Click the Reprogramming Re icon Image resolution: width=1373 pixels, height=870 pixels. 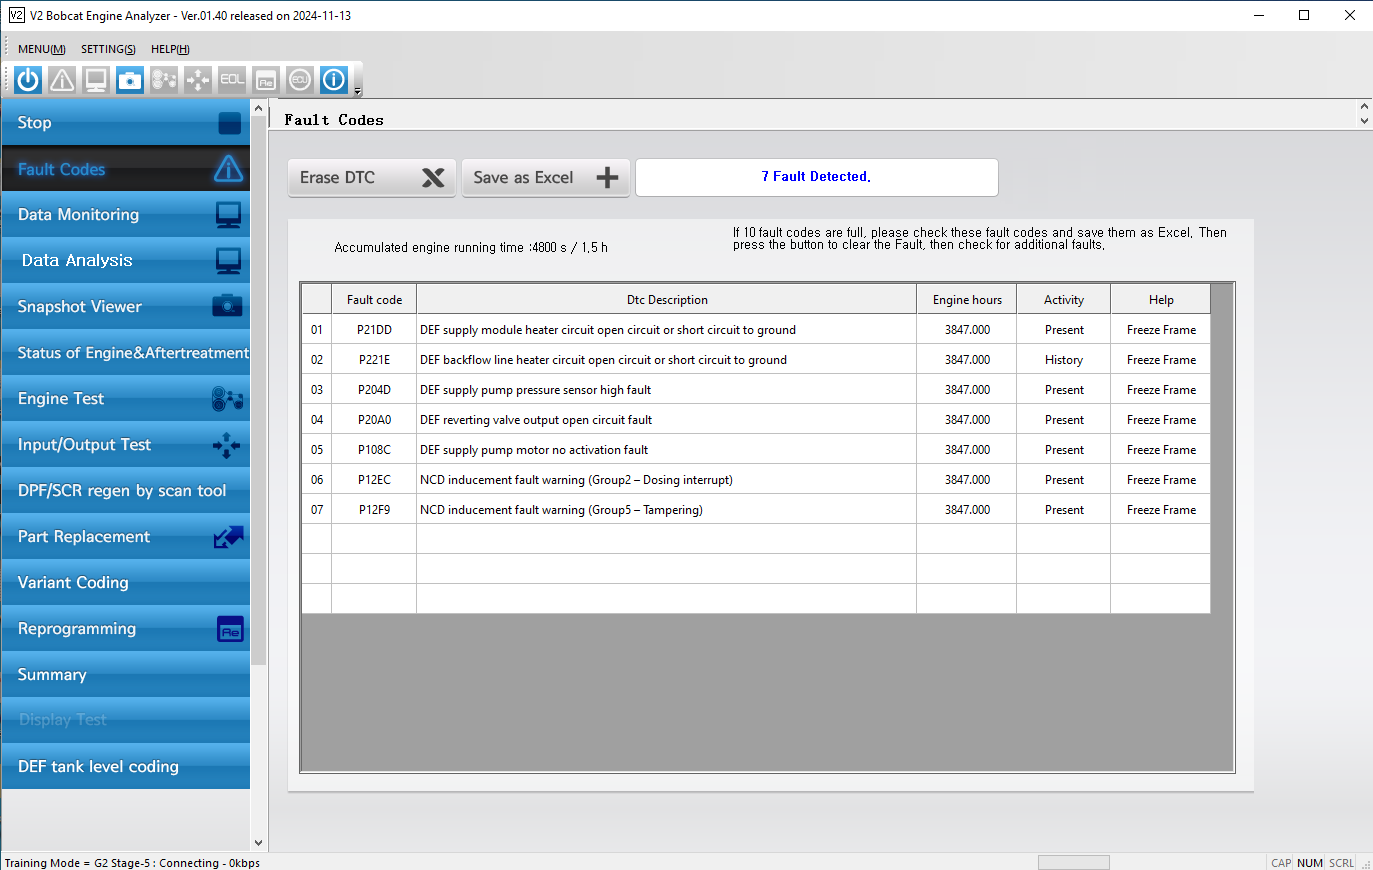coord(231,629)
